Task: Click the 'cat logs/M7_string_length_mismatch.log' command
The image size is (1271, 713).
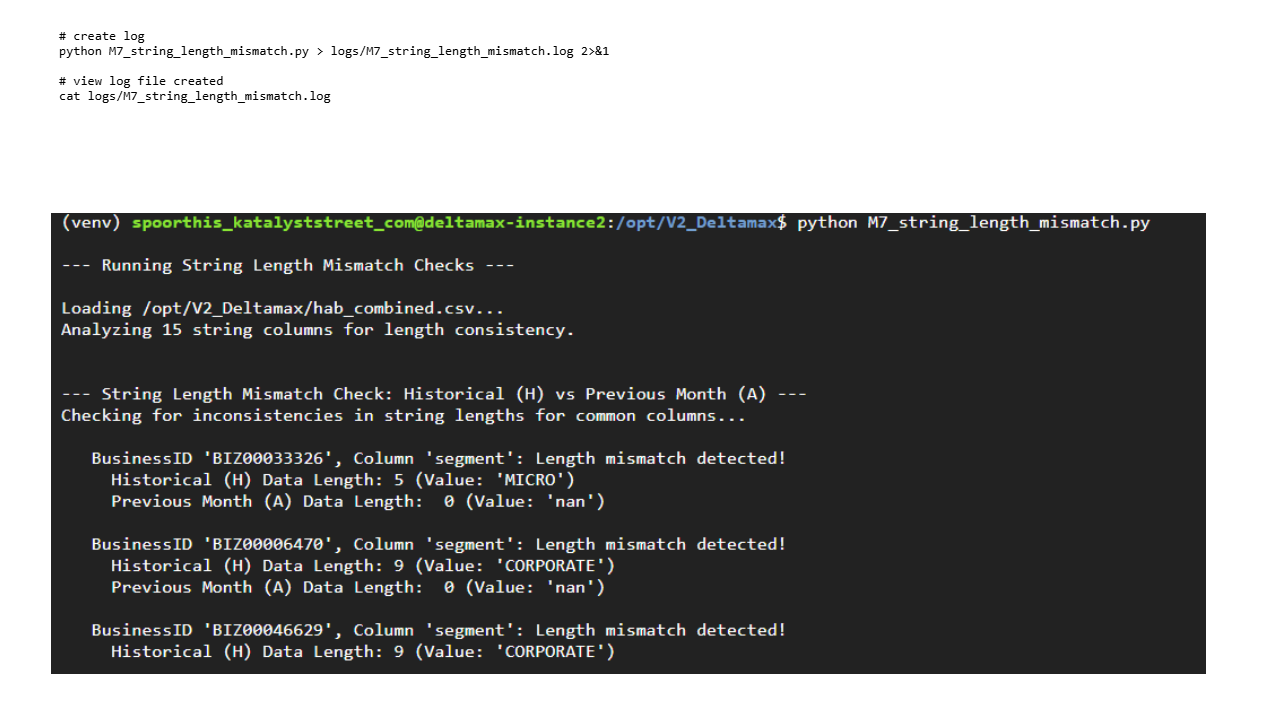Action: [x=194, y=96]
